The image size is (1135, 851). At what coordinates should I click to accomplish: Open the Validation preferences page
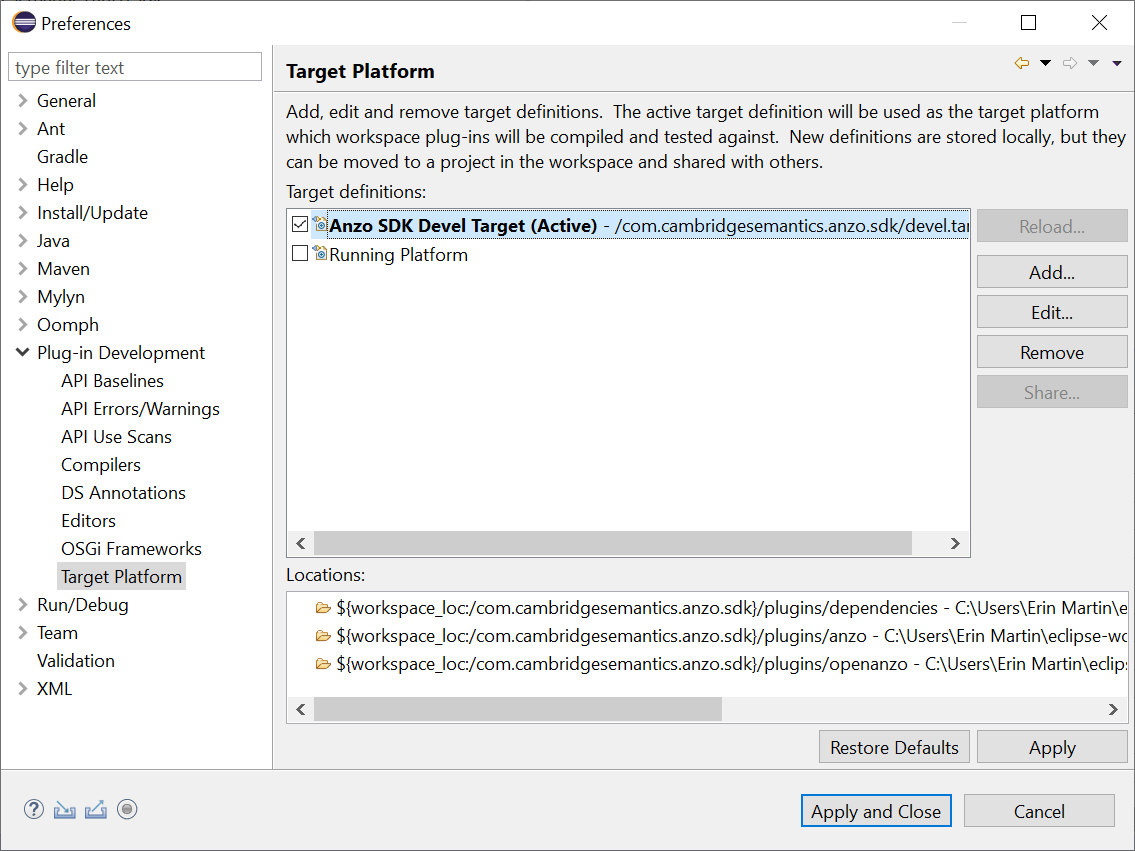[76, 661]
